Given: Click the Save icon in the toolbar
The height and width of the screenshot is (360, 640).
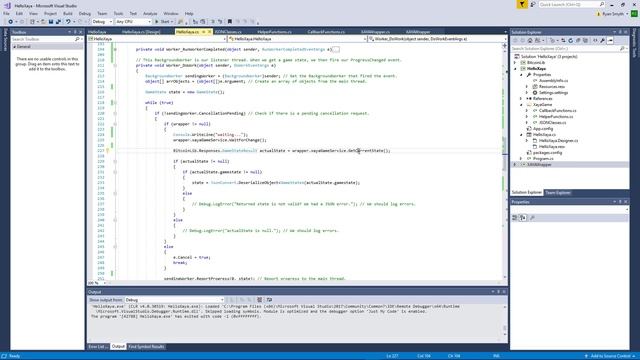Looking at the screenshot, I should pyautogui.click(x=51, y=22).
